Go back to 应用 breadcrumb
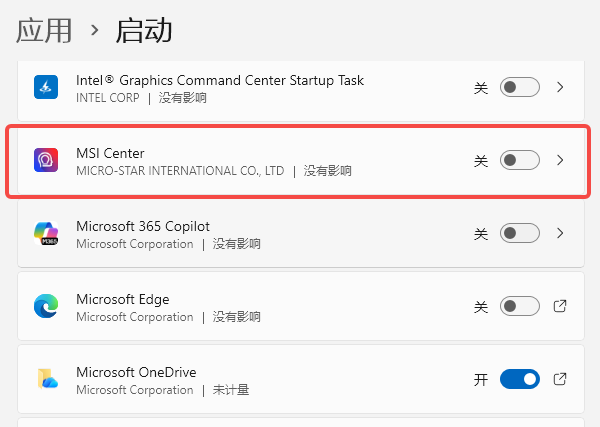The width and height of the screenshot is (600, 427). [45, 30]
